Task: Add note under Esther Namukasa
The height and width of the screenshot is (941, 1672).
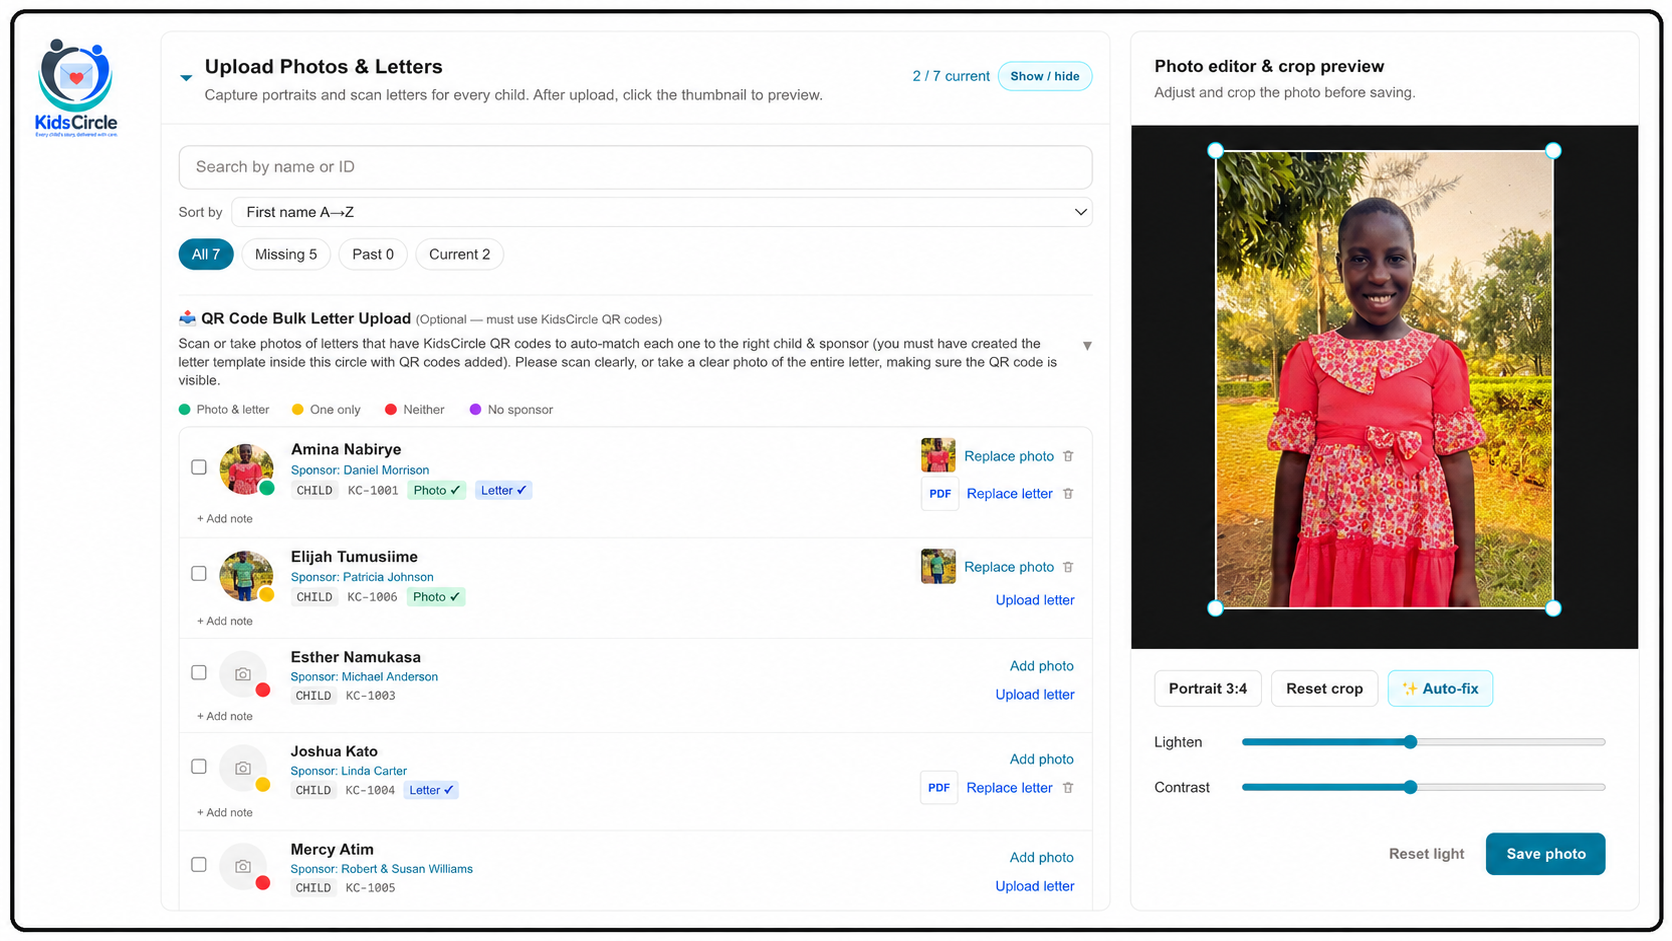Action: (225, 716)
